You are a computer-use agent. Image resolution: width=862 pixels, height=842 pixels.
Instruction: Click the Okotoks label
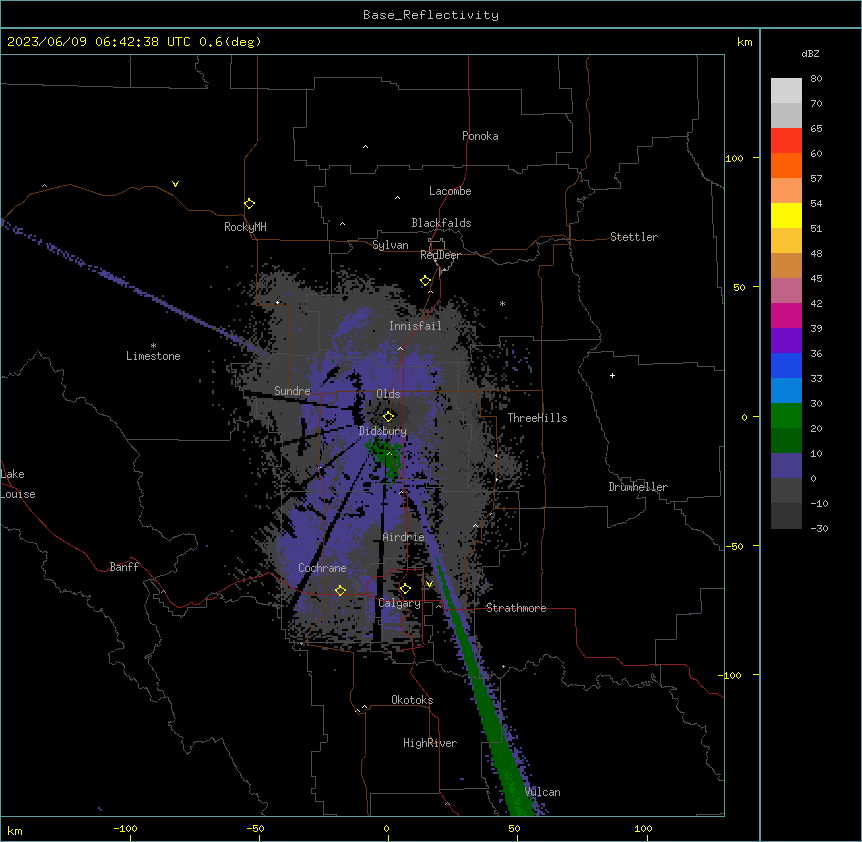tap(412, 700)
